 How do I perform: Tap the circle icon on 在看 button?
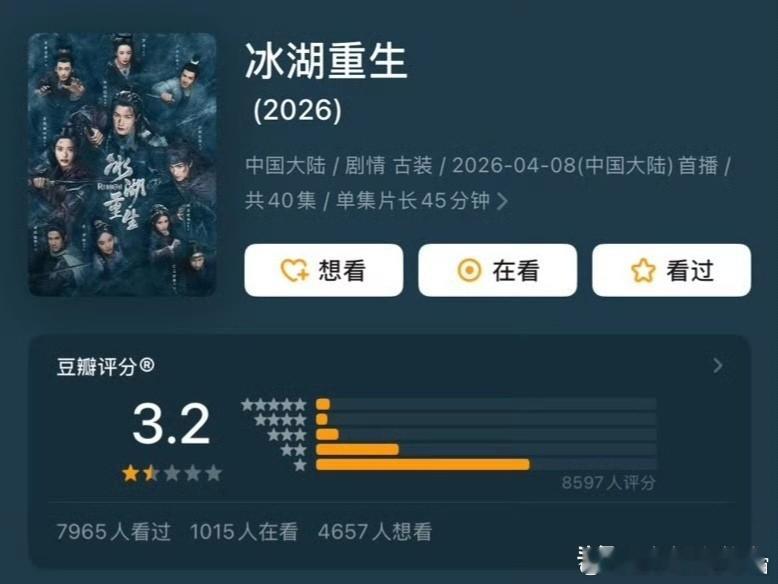tap(469, 270)
